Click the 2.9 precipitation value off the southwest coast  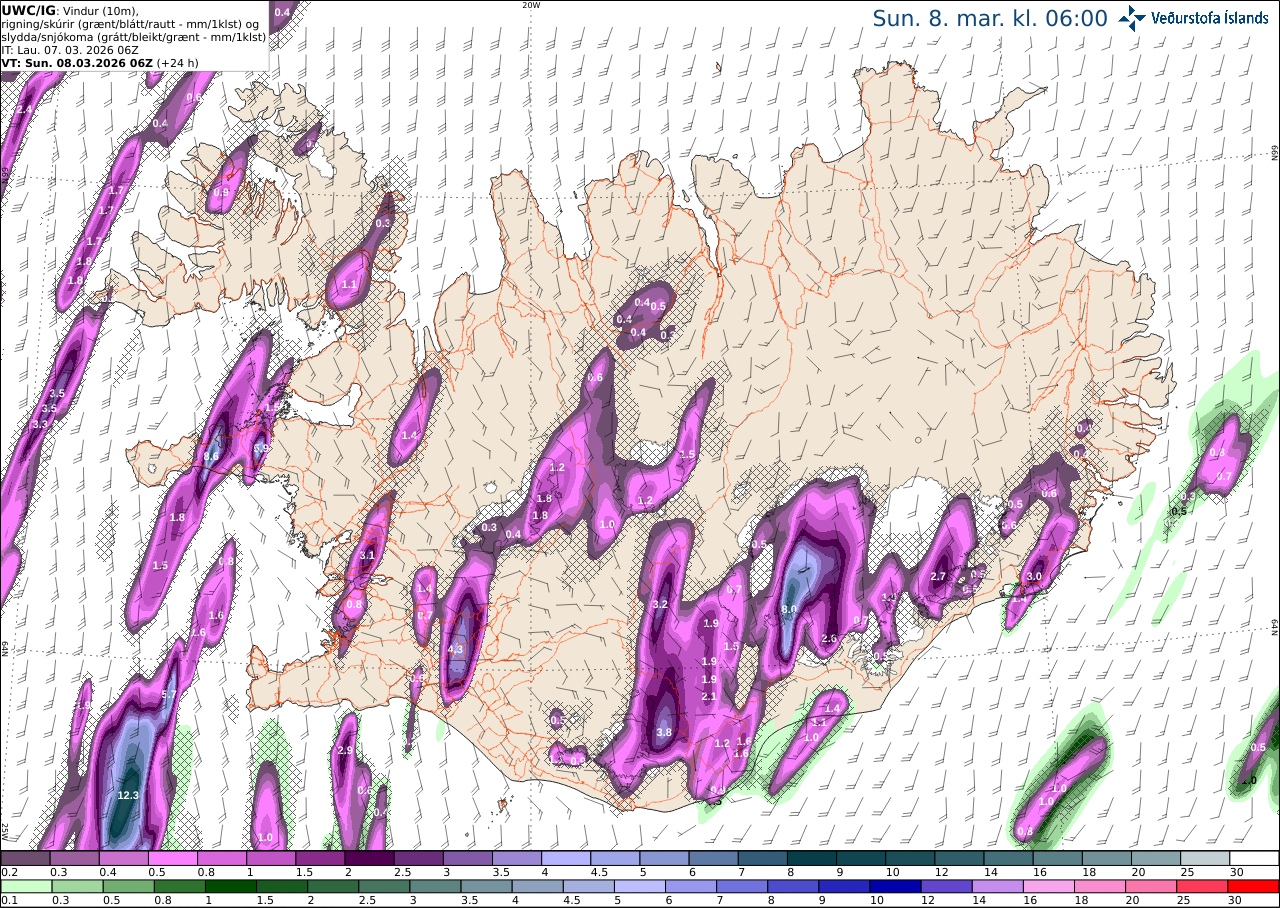[x=345, y=750]
